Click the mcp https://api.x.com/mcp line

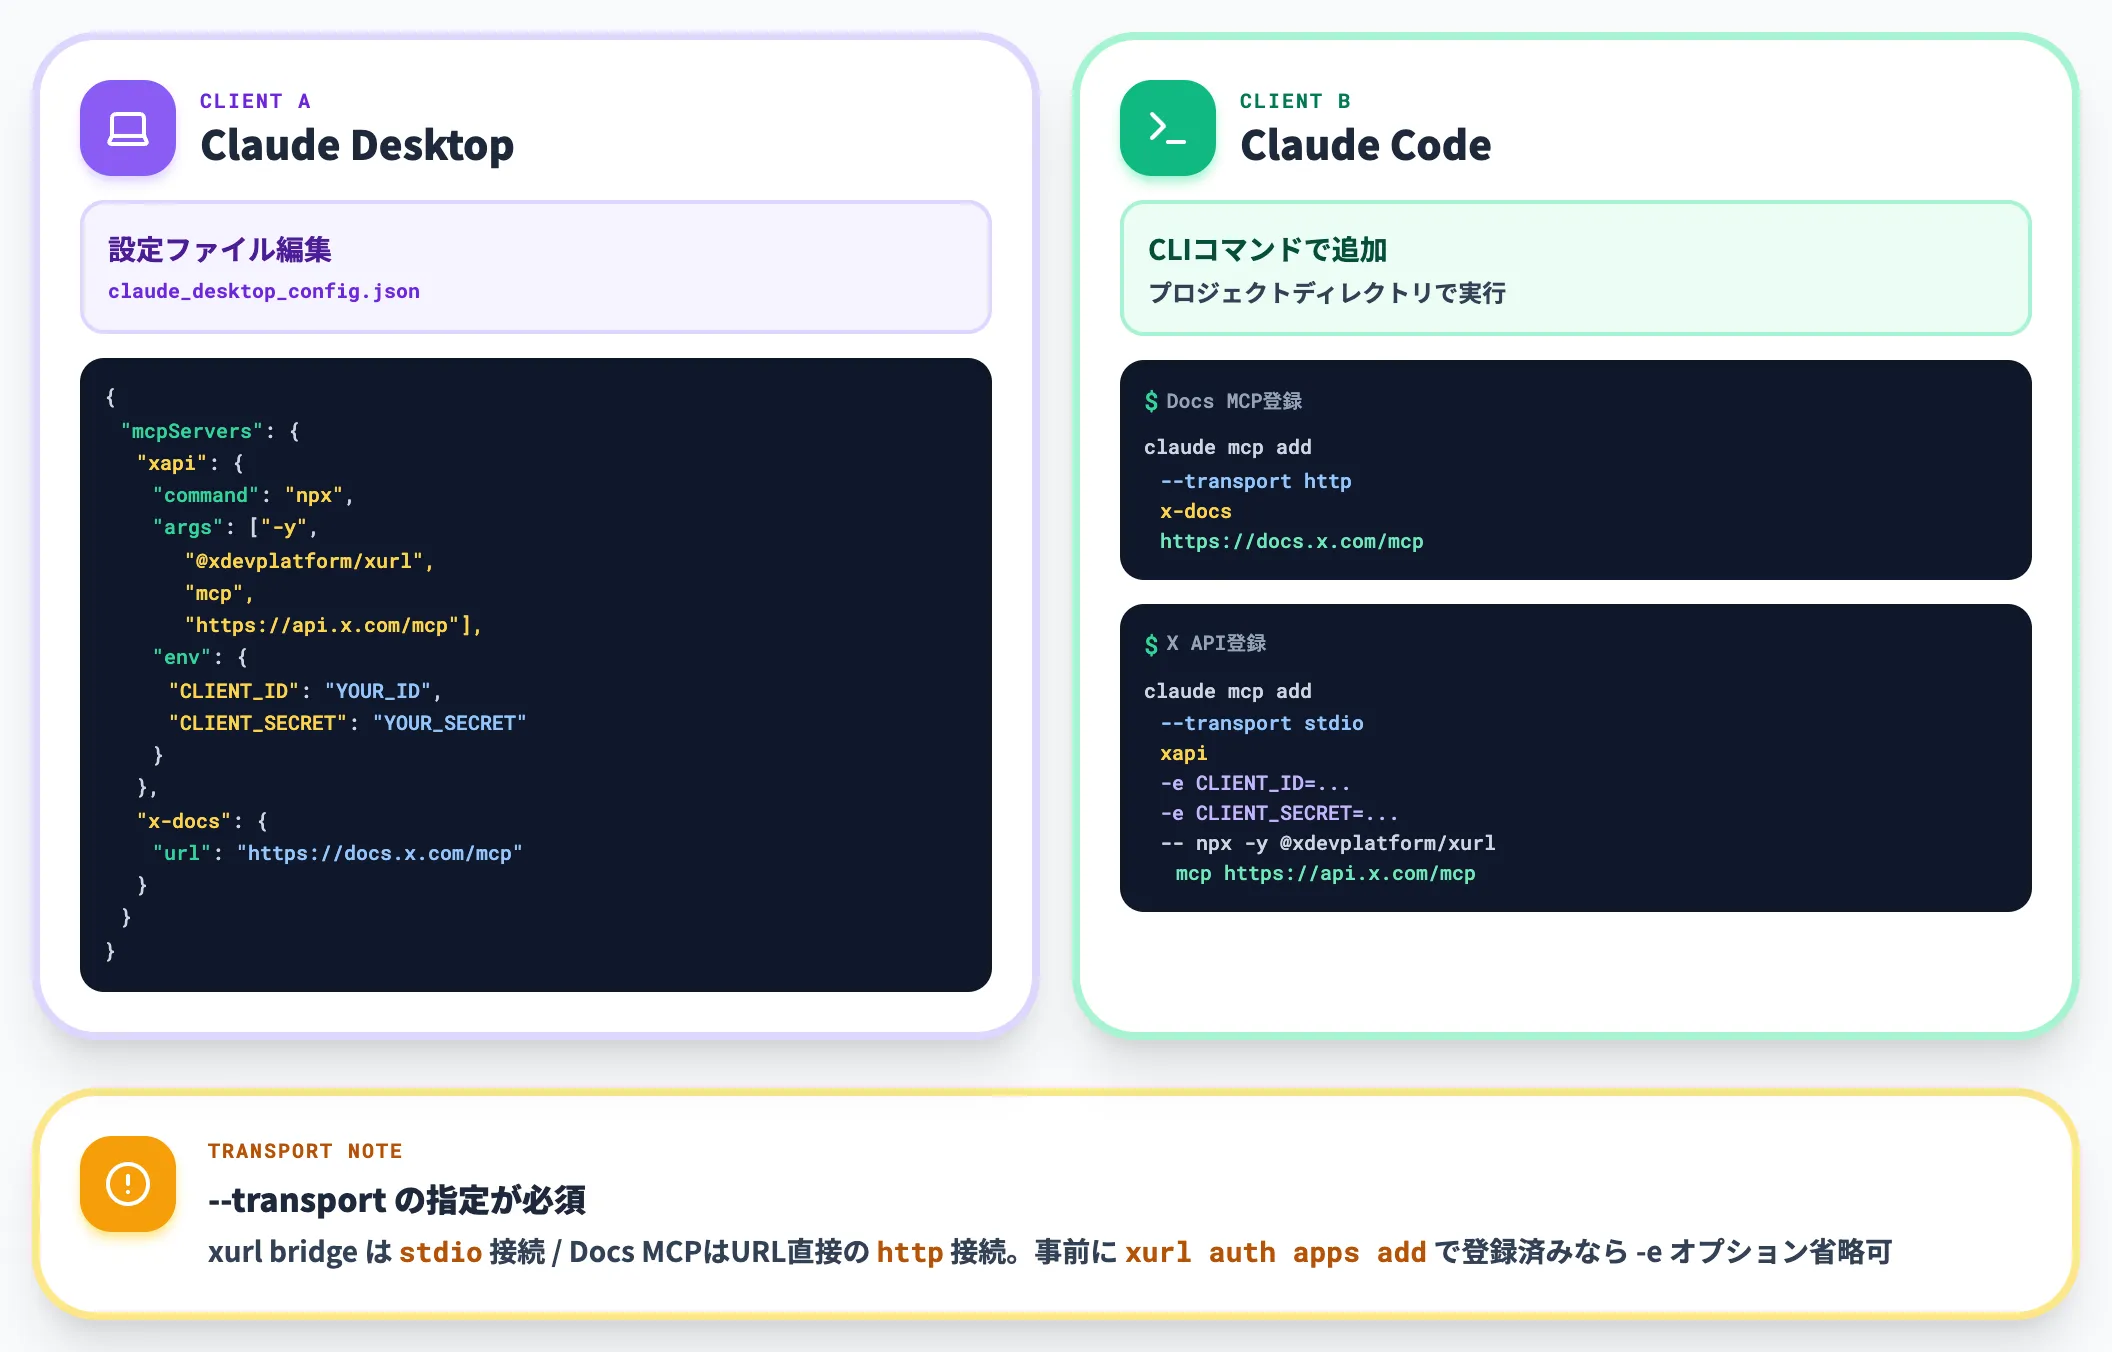click(x=1326, y=873)
